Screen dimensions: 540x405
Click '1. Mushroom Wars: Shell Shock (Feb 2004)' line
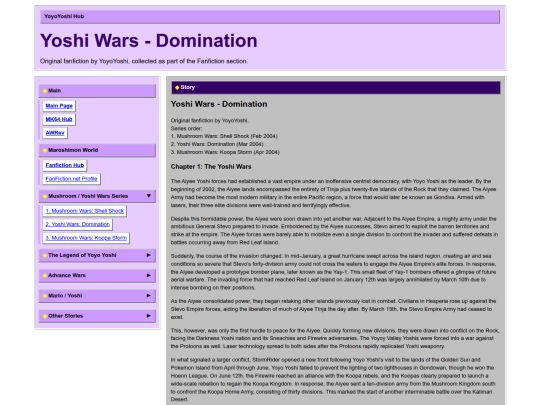pyautogui.click(x=224, y=136)
